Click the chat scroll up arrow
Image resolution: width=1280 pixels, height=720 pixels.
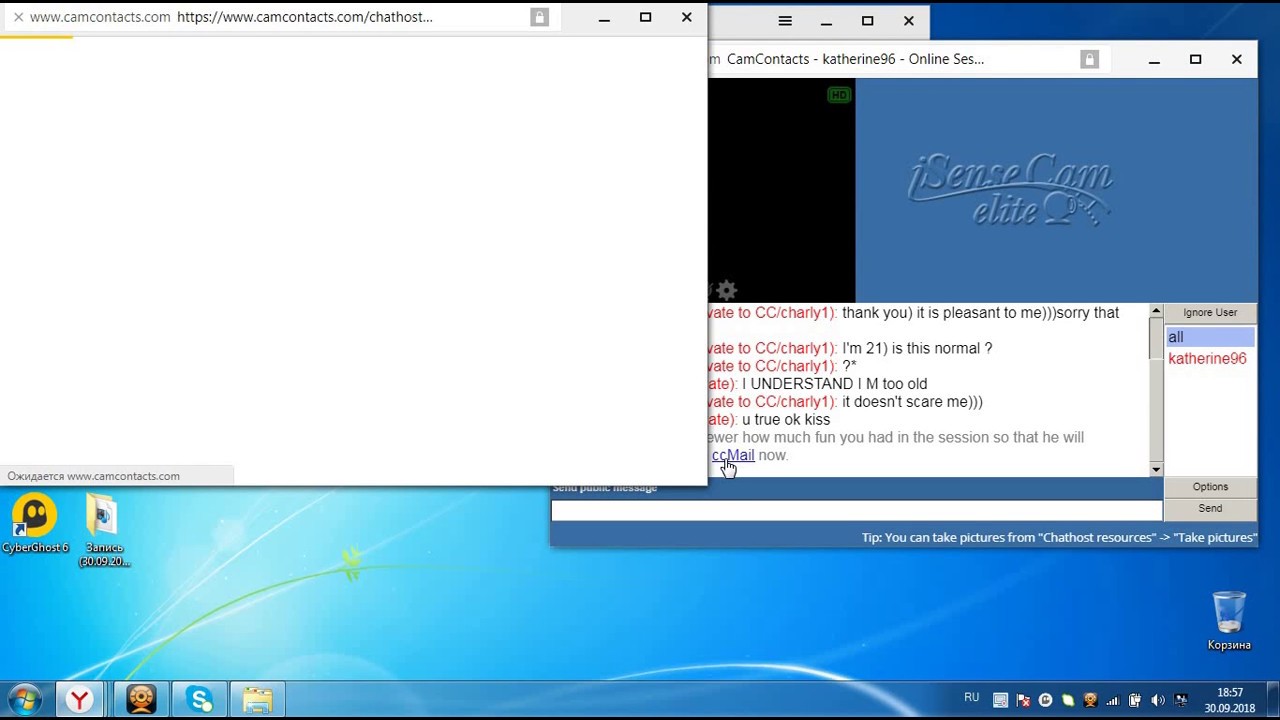tap(1156, 312)
